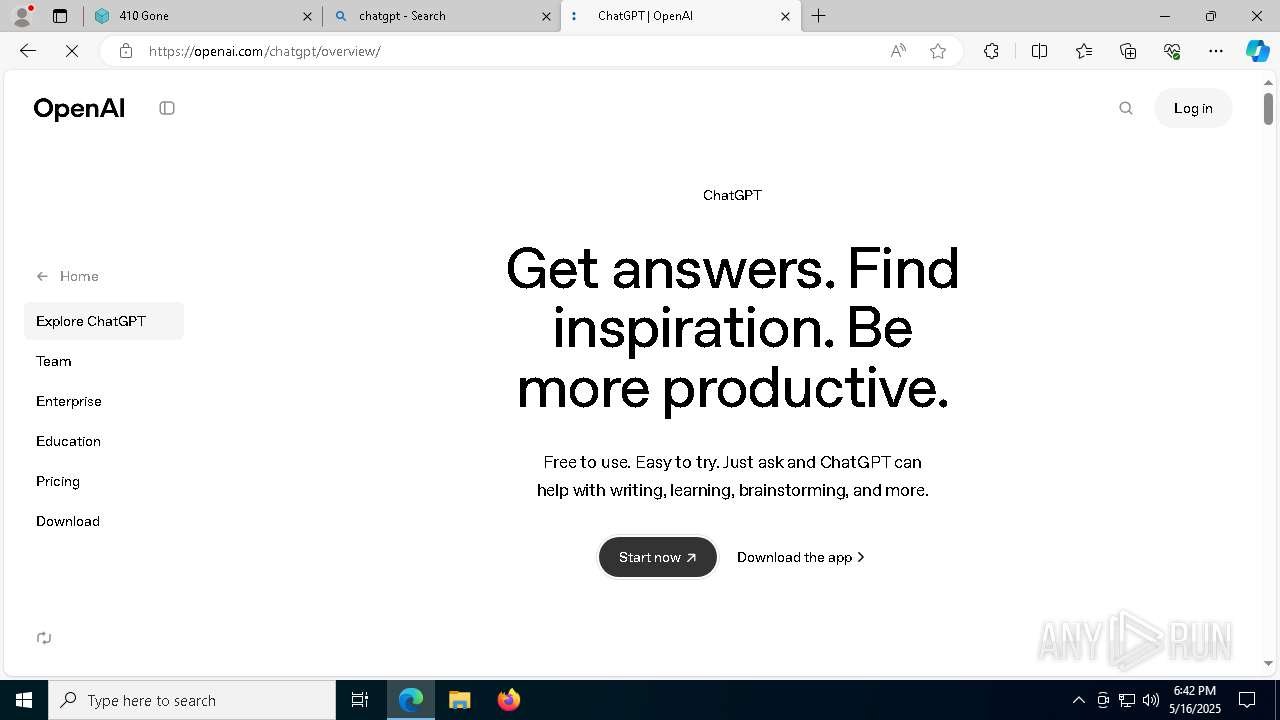Click the Windows taskbar search box
The width and height of the screenshot is (1280, 720).
pyautogui.click(x=192, y=700)
